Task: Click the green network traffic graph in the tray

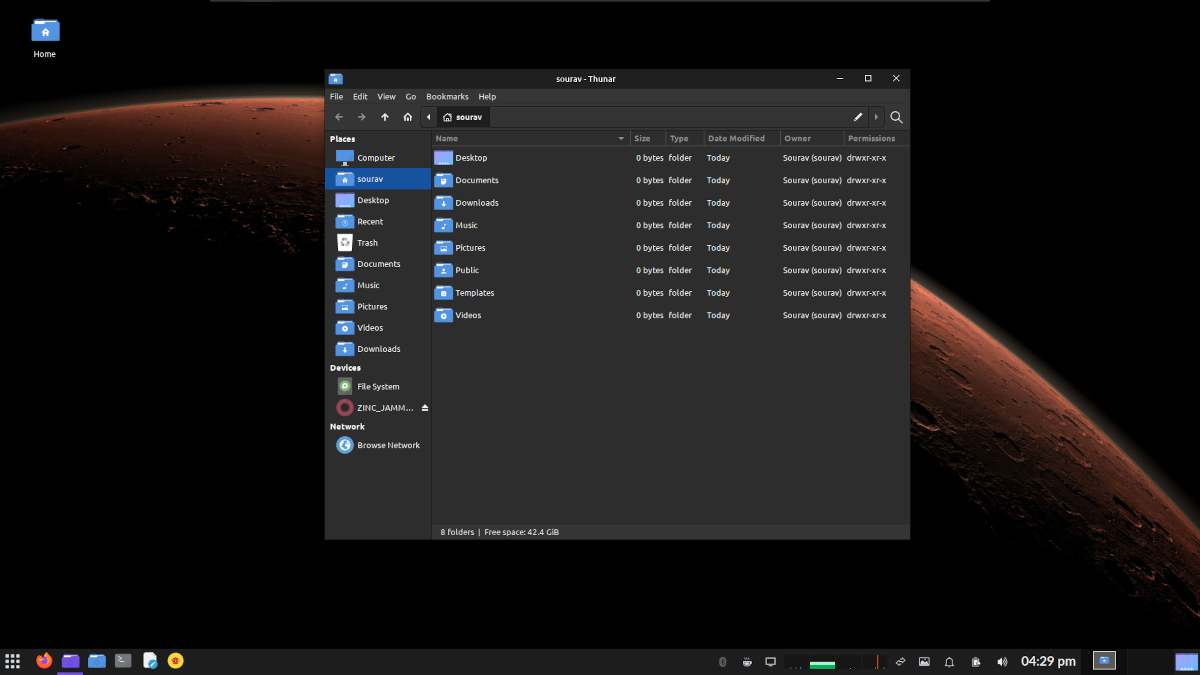Action: coord(821,661)
